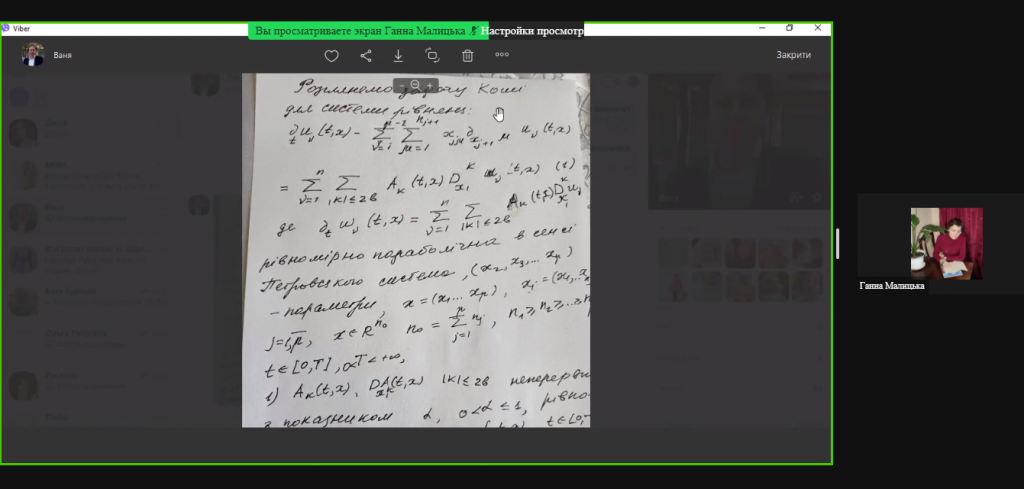This screenshot has height=489, width=1024.
Task: Reset zoom via the magnifier icon
Action: click(x=416, y=85)
